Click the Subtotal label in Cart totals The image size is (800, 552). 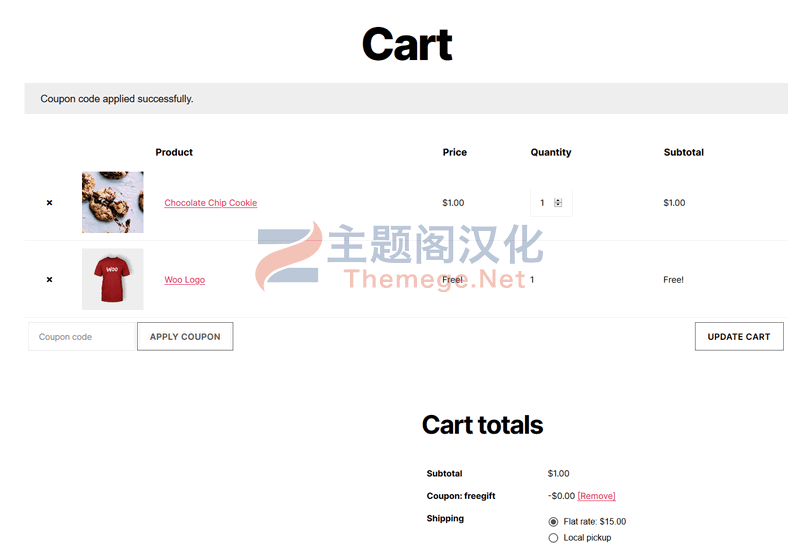[x=444, y=473]
